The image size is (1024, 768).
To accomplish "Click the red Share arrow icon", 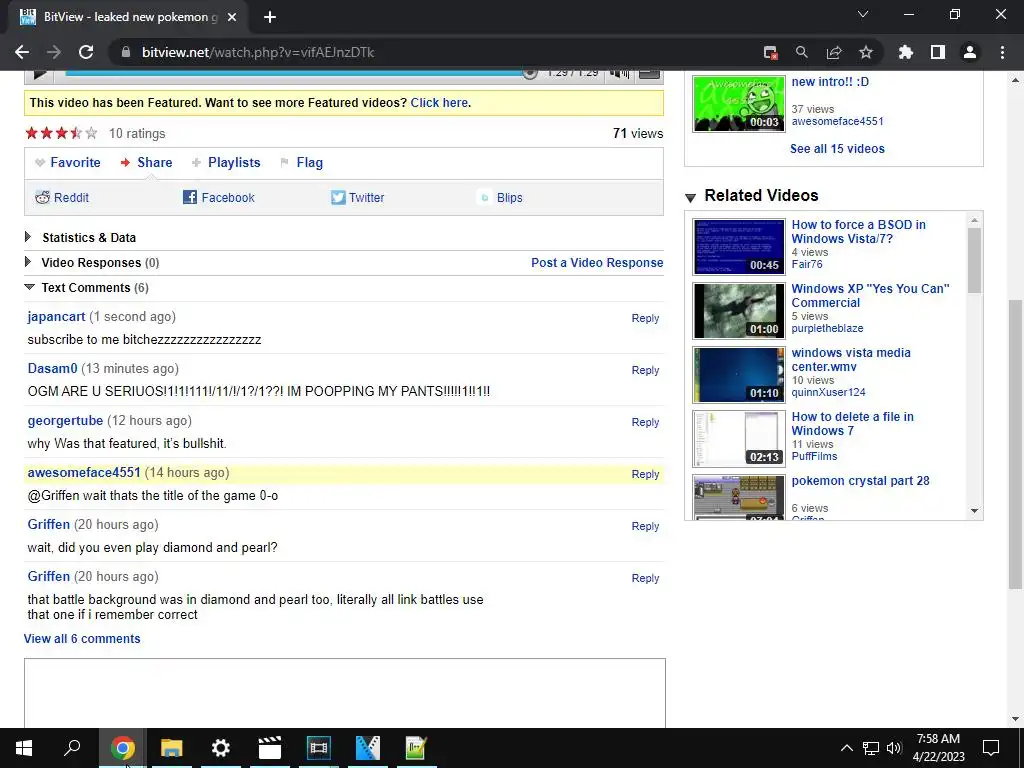I will 125,163.
